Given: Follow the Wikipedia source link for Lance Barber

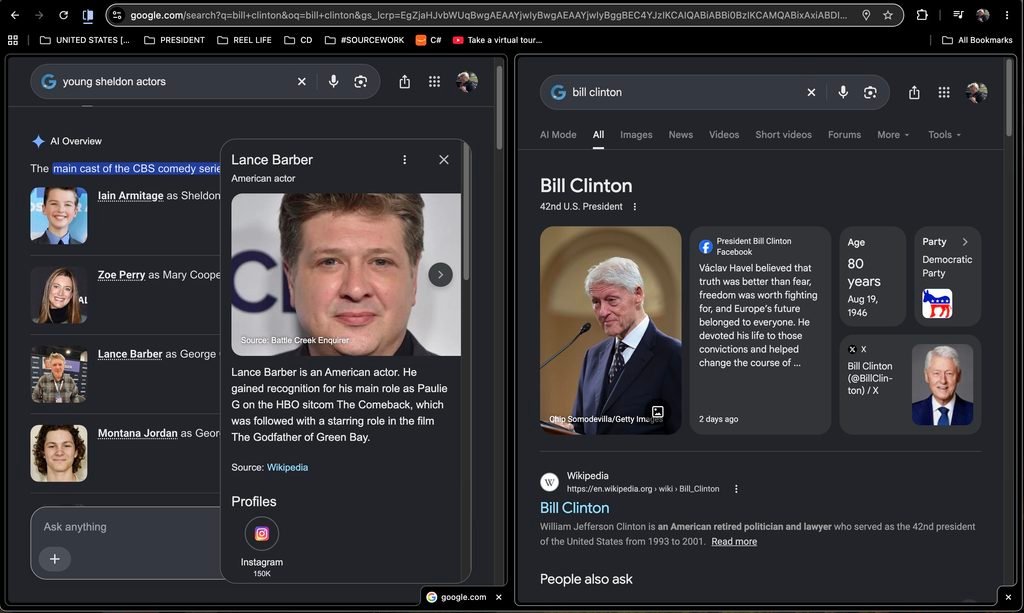Looking at the screenshot, I should tap(287, 467).
